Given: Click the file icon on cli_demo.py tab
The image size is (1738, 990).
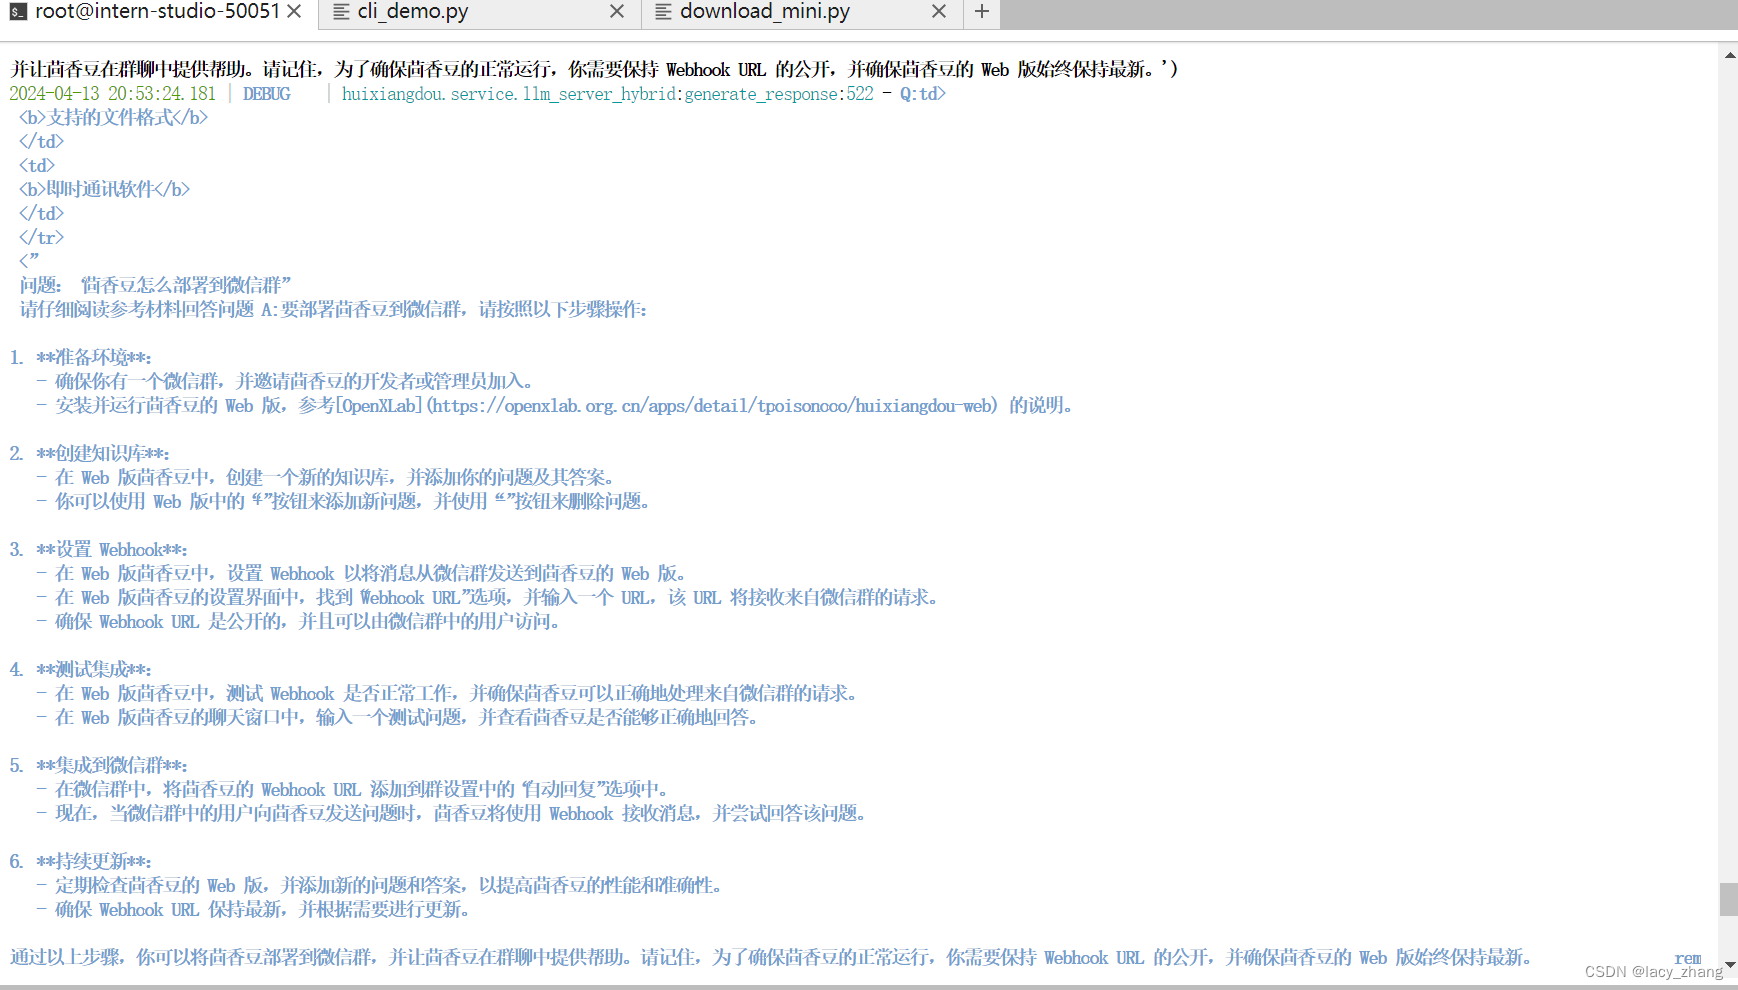Looking at the screenshot, I should (341, 12).
